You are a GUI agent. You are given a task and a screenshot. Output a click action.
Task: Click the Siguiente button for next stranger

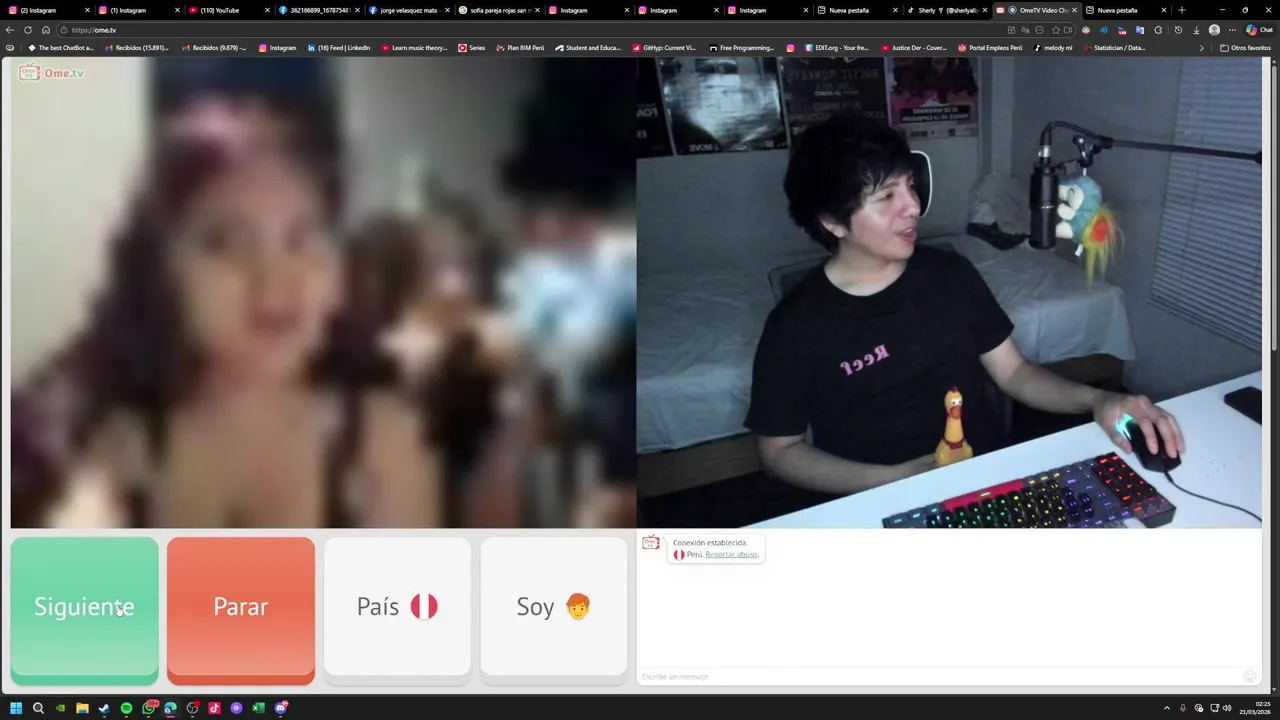(84, 610)
